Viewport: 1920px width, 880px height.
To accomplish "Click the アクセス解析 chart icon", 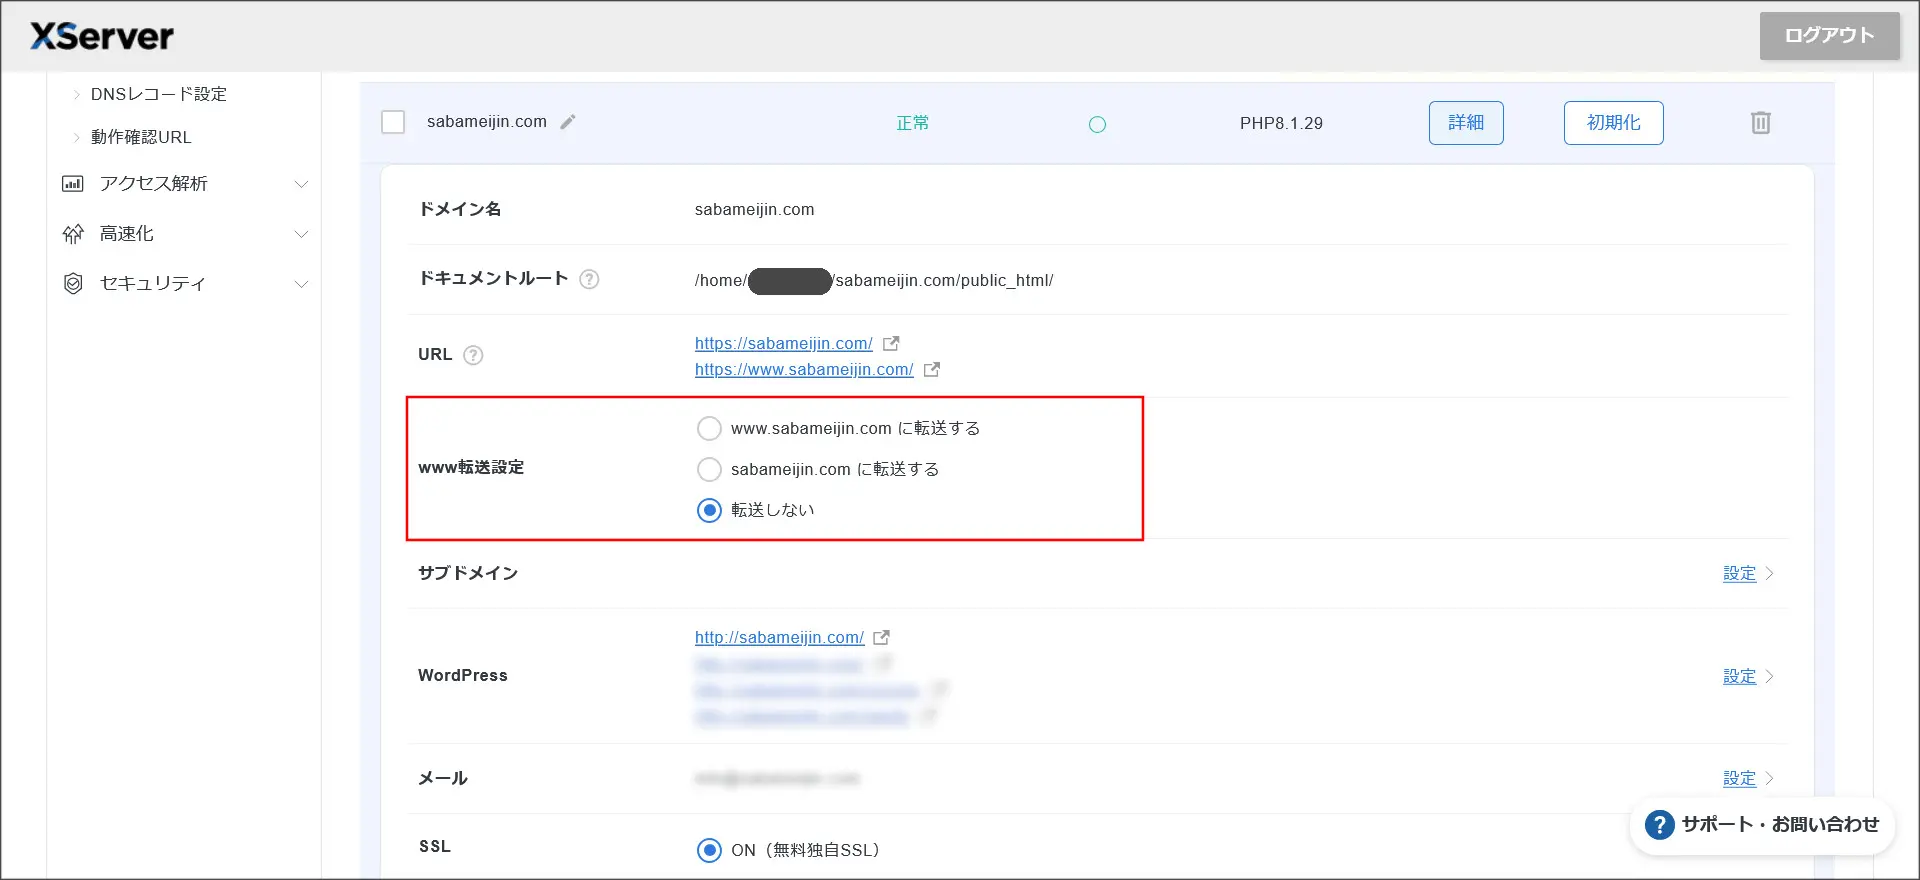I will (73, 184).
